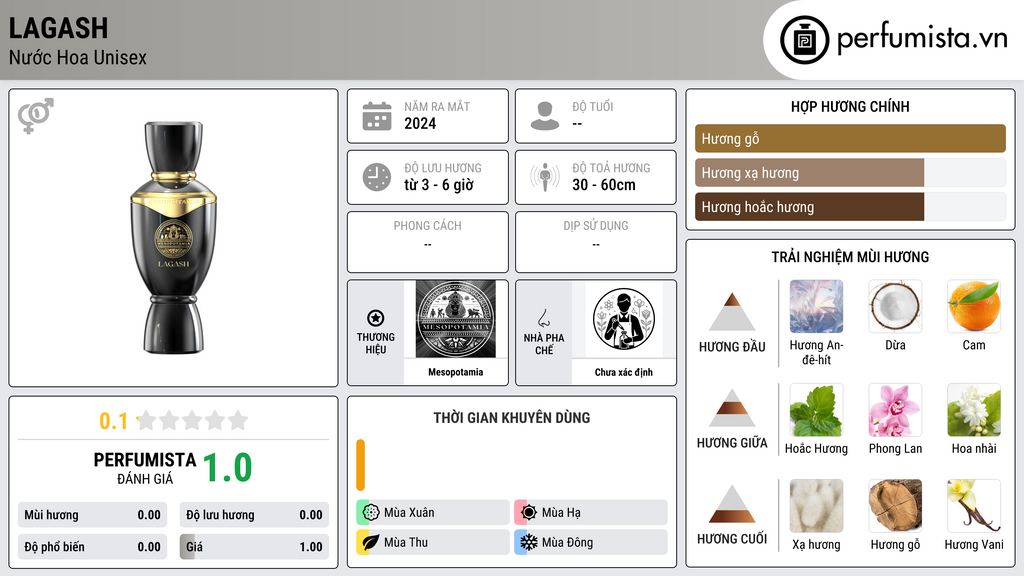Click the Mùa Xuân season label

[x=409, y=513]
